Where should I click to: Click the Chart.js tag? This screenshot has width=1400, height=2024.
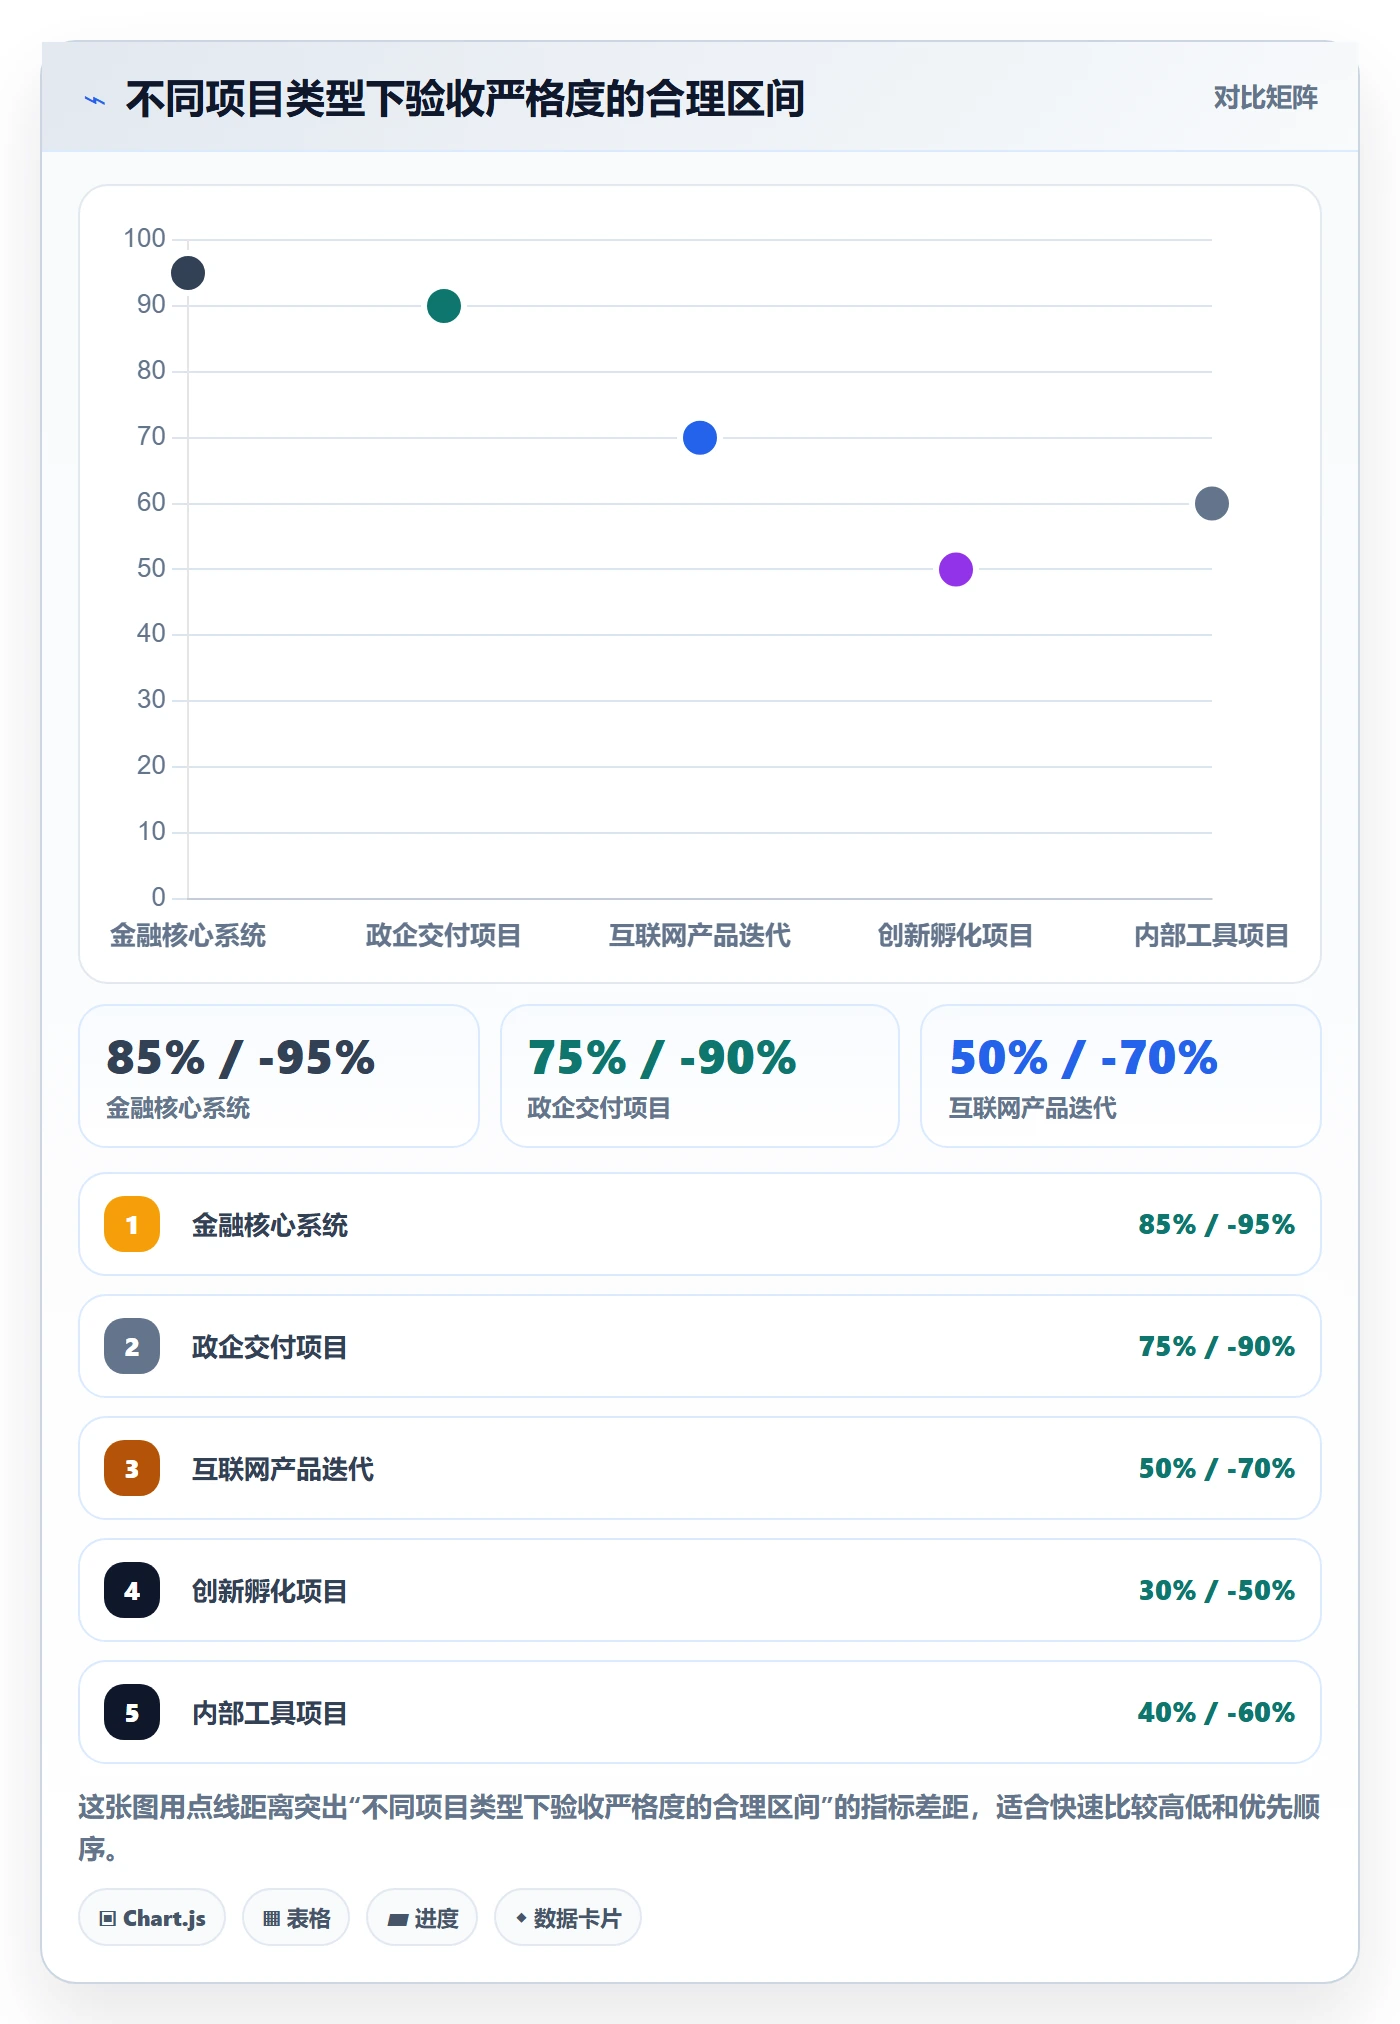point(152,1918)
